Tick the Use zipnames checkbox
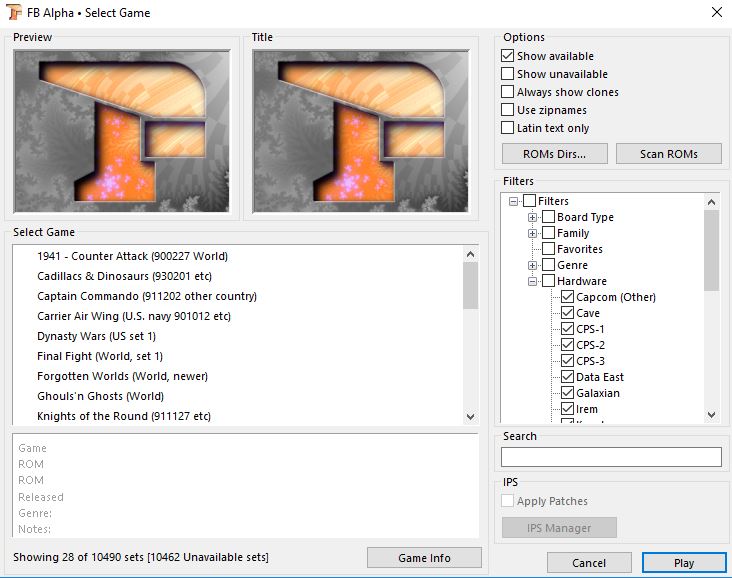The image size is (732, 578). pos(507,110)
